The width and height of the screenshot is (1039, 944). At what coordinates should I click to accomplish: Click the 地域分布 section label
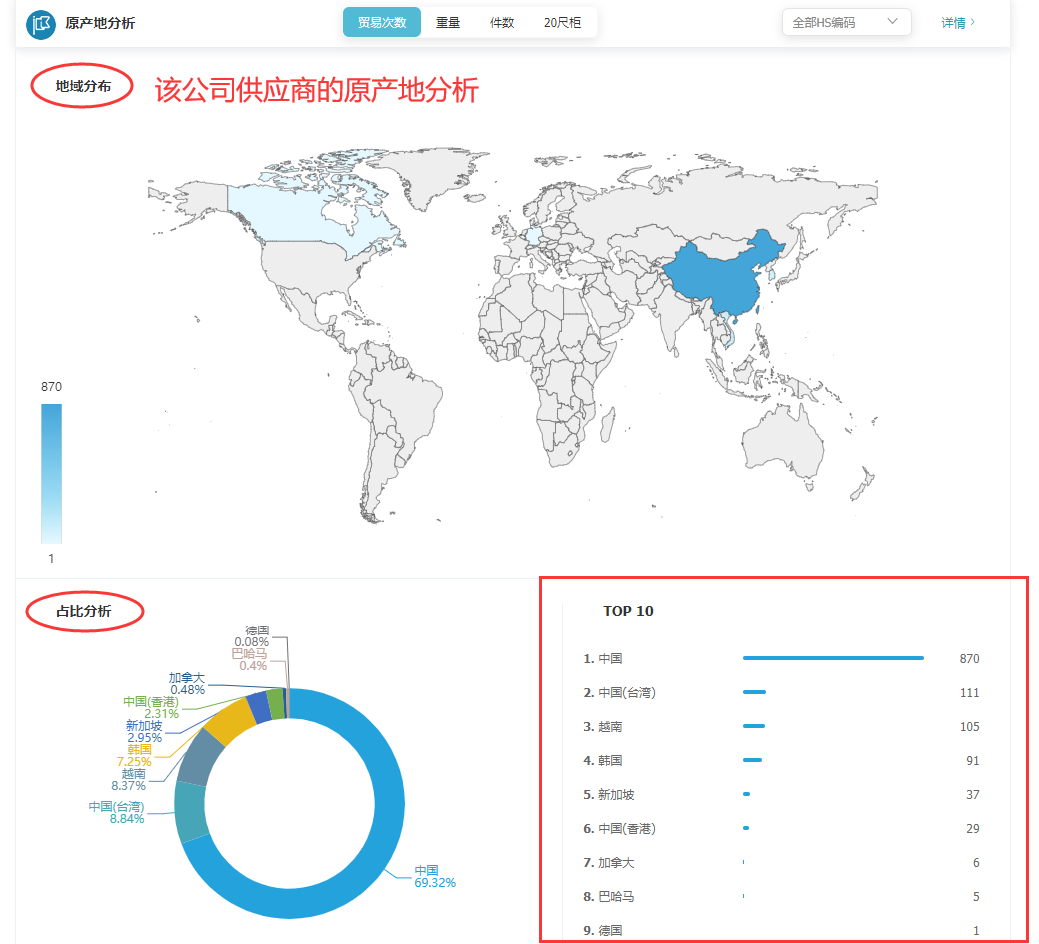click(81, 86)
